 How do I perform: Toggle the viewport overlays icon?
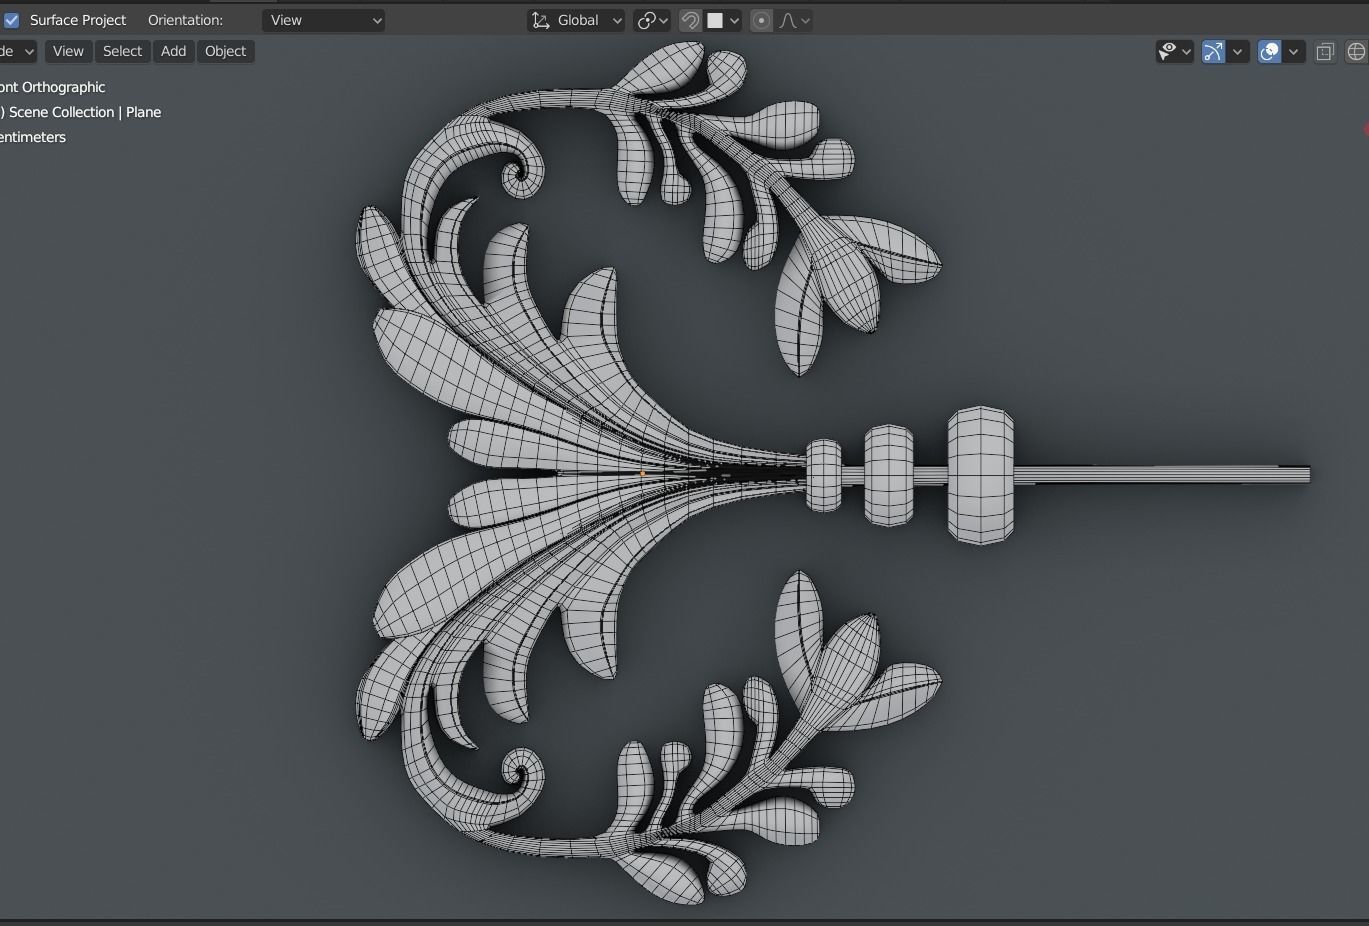1269,52
